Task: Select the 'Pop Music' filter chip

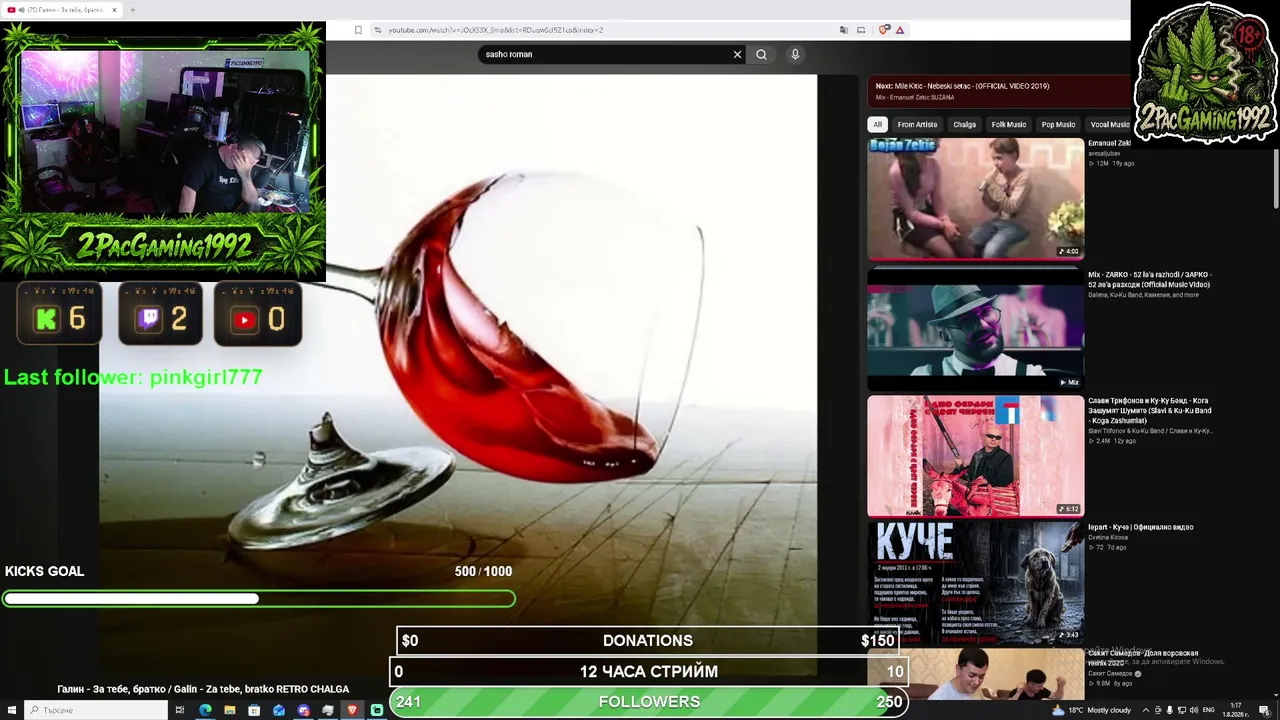Action: [1058, 124]
